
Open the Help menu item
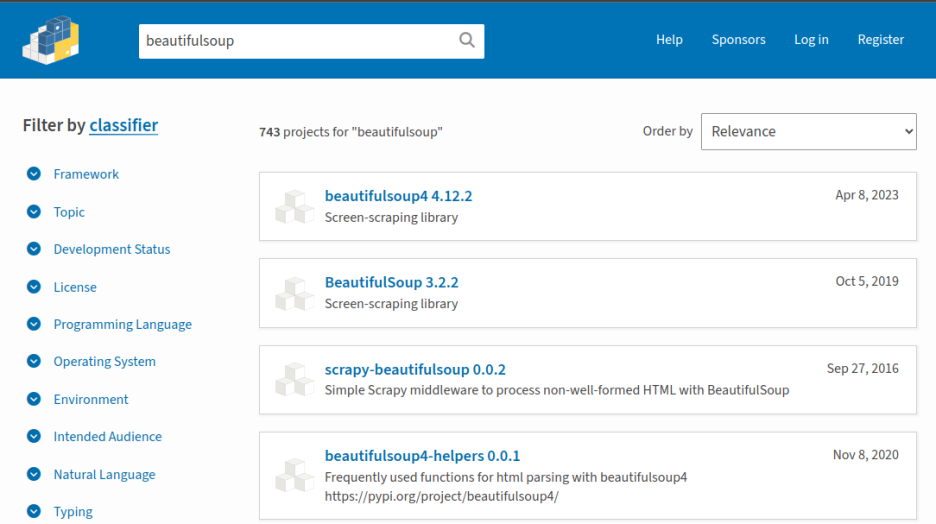669,39
